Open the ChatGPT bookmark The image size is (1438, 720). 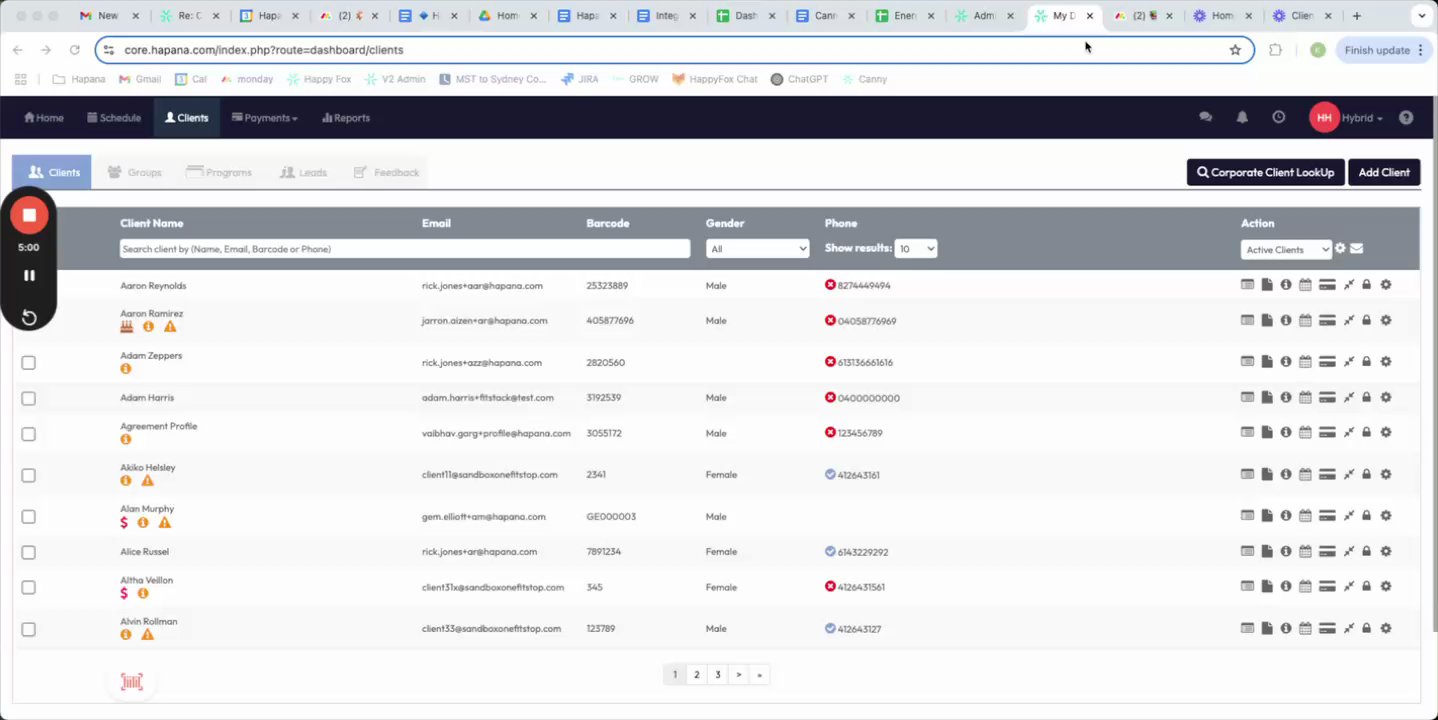point(799,79)
